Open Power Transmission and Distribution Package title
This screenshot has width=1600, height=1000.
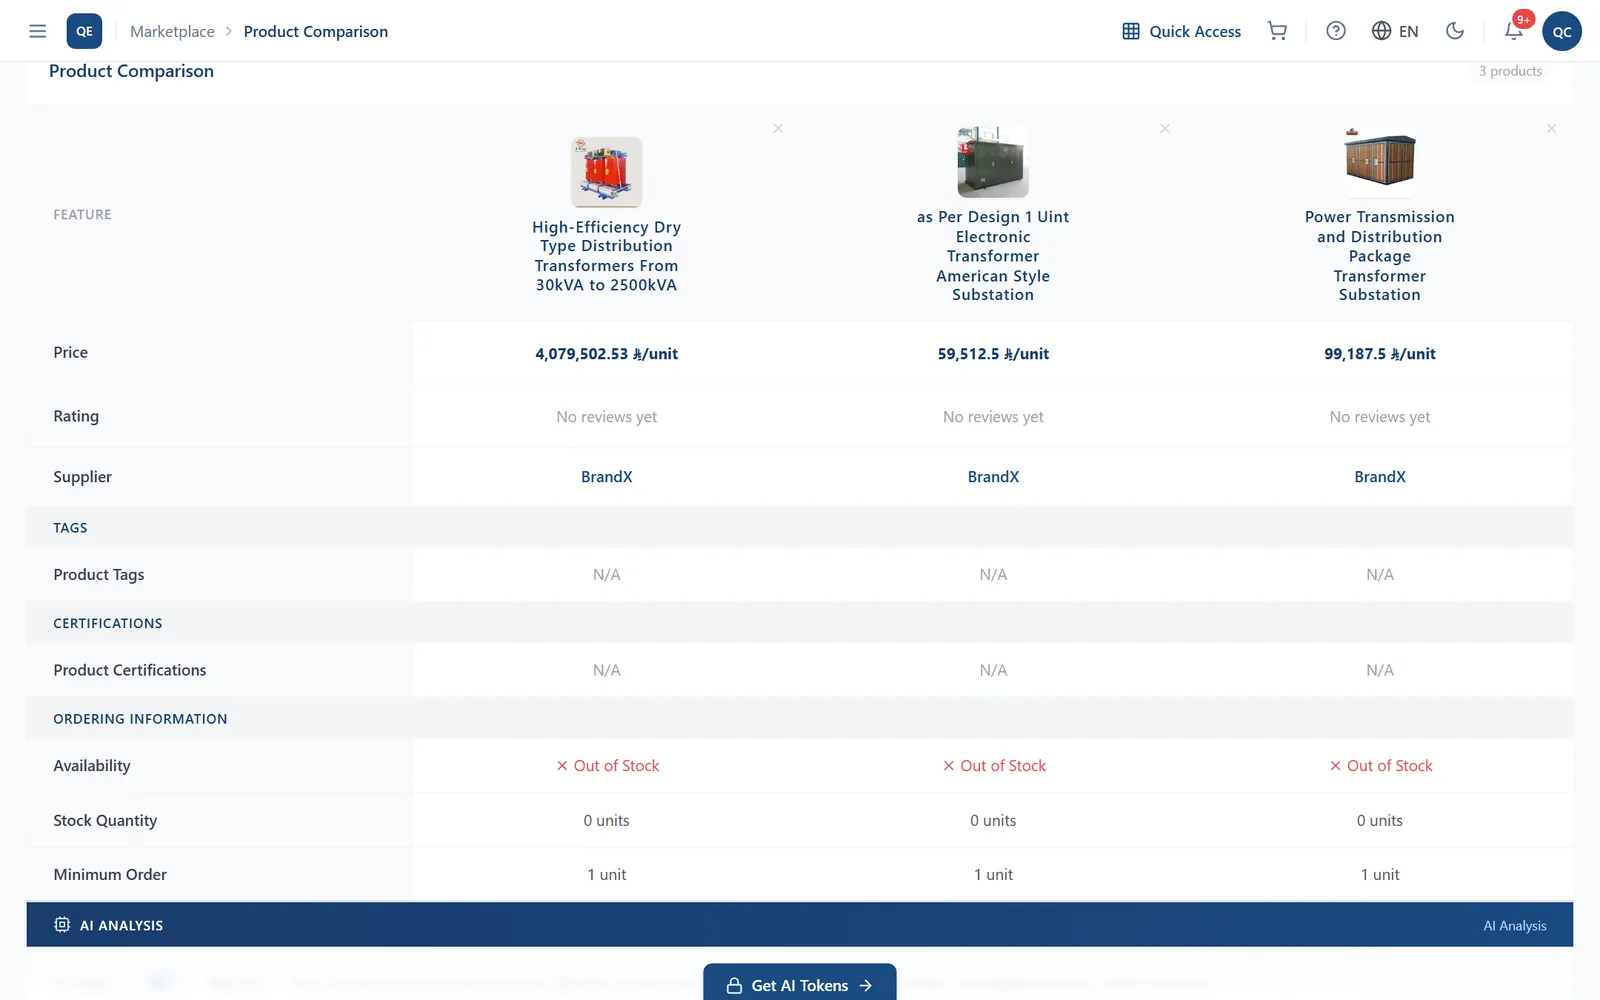click(1380, 256)
